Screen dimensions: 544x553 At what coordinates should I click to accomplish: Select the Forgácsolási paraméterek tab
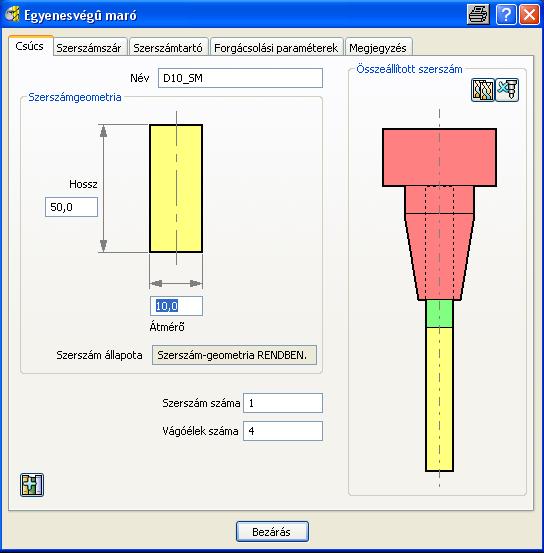pyautogui.click(x=276, y=48)
